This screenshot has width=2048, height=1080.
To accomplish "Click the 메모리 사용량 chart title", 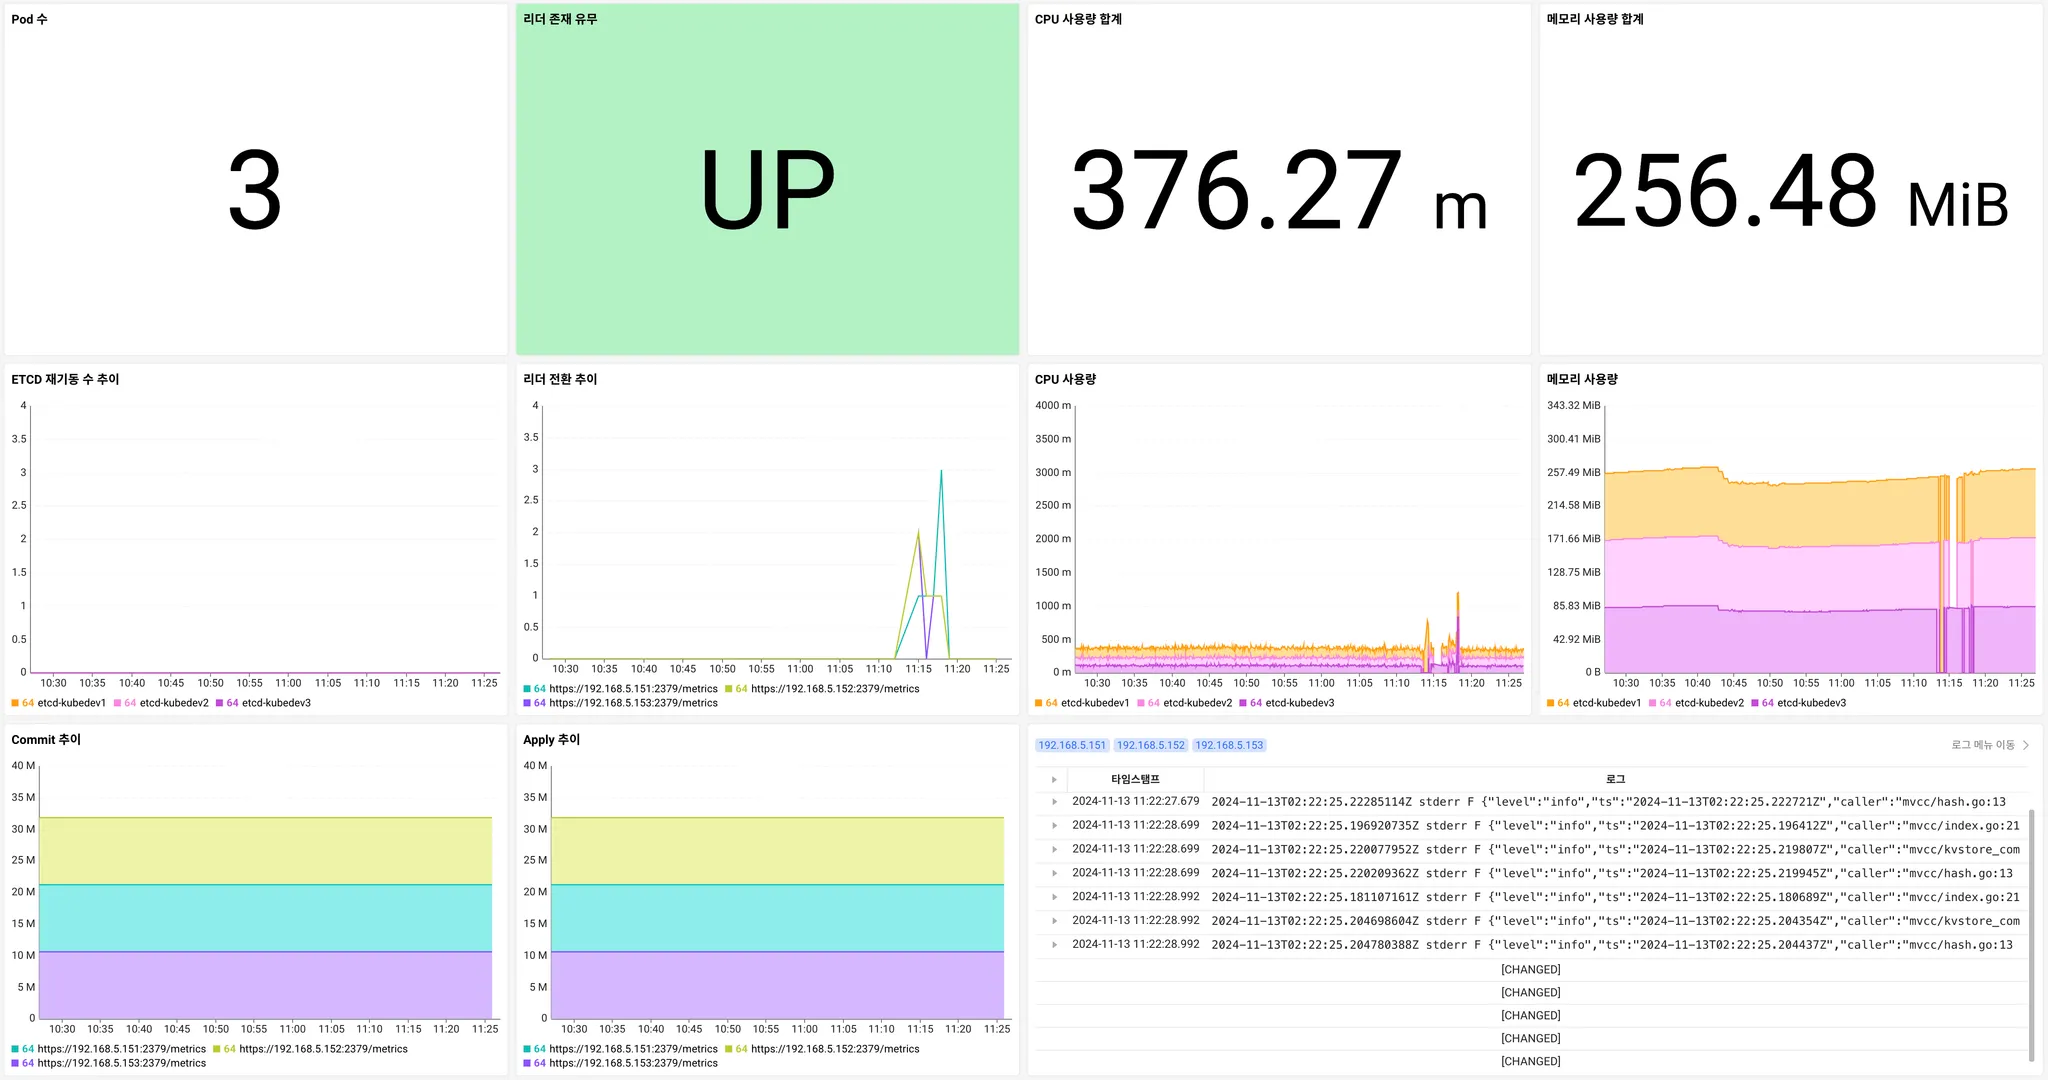I will pos(1582,379).
